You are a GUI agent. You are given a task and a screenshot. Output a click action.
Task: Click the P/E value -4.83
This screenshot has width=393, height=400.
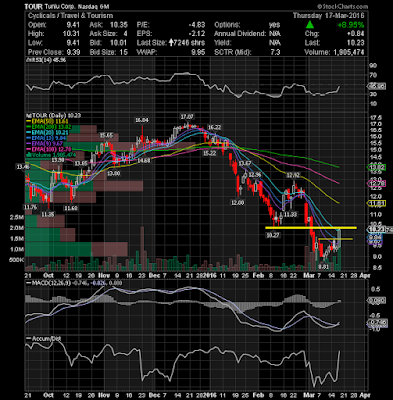pyautogui.click(x=197, y=25)
